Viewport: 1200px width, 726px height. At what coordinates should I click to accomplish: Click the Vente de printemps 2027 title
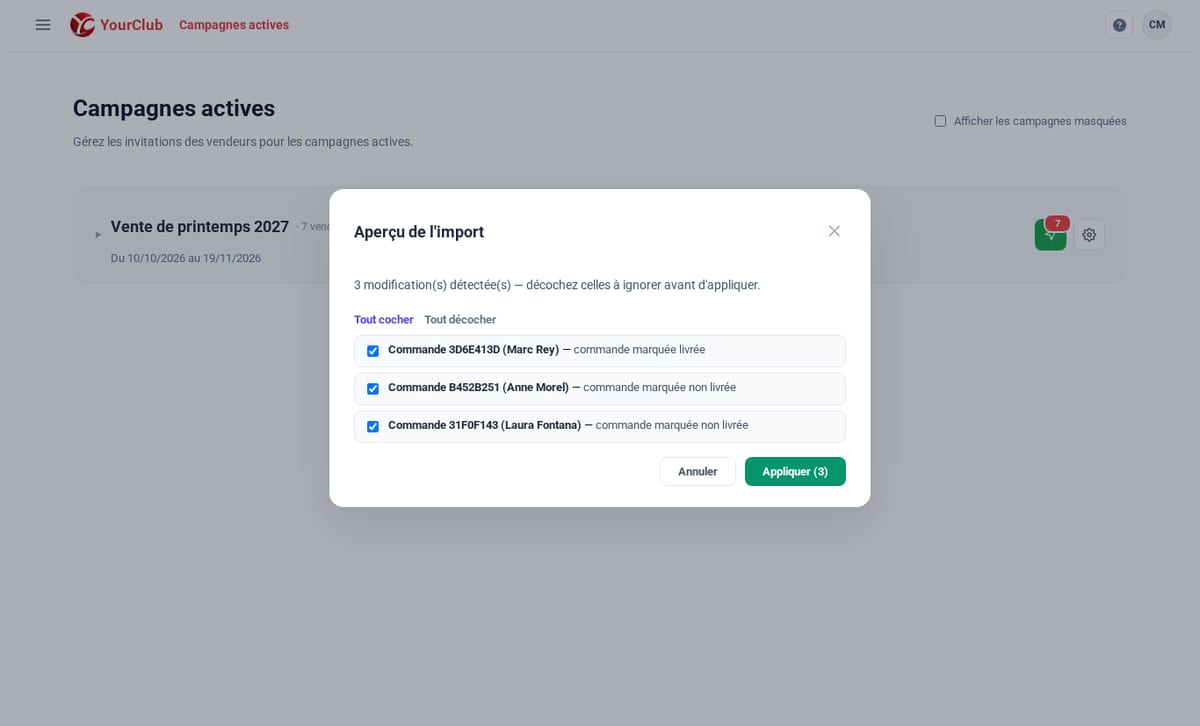(200, 227)
